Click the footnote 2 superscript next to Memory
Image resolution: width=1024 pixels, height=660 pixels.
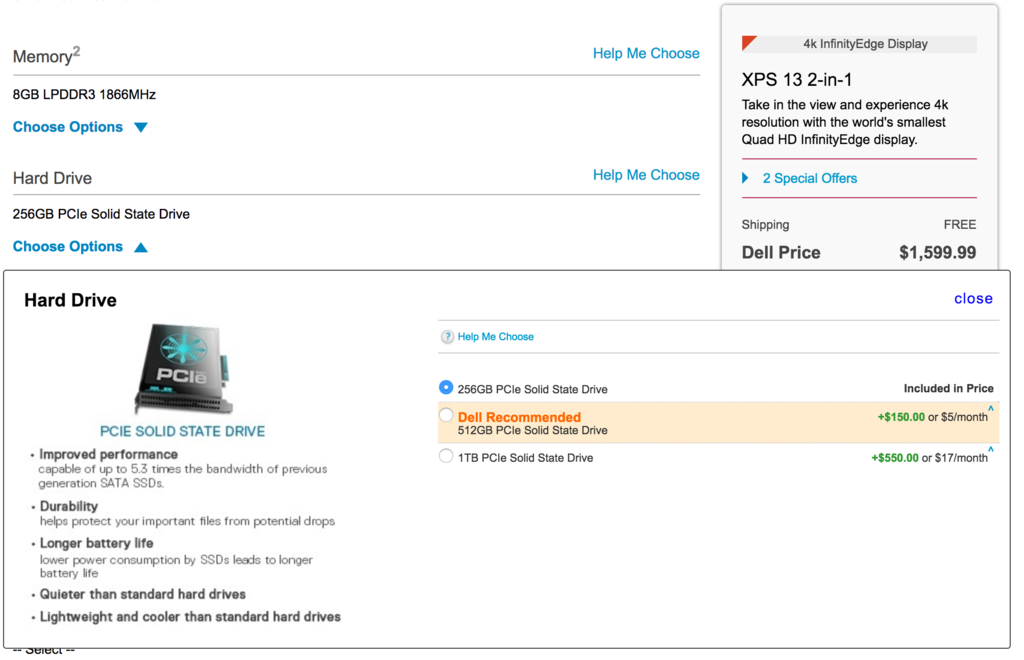77,51
